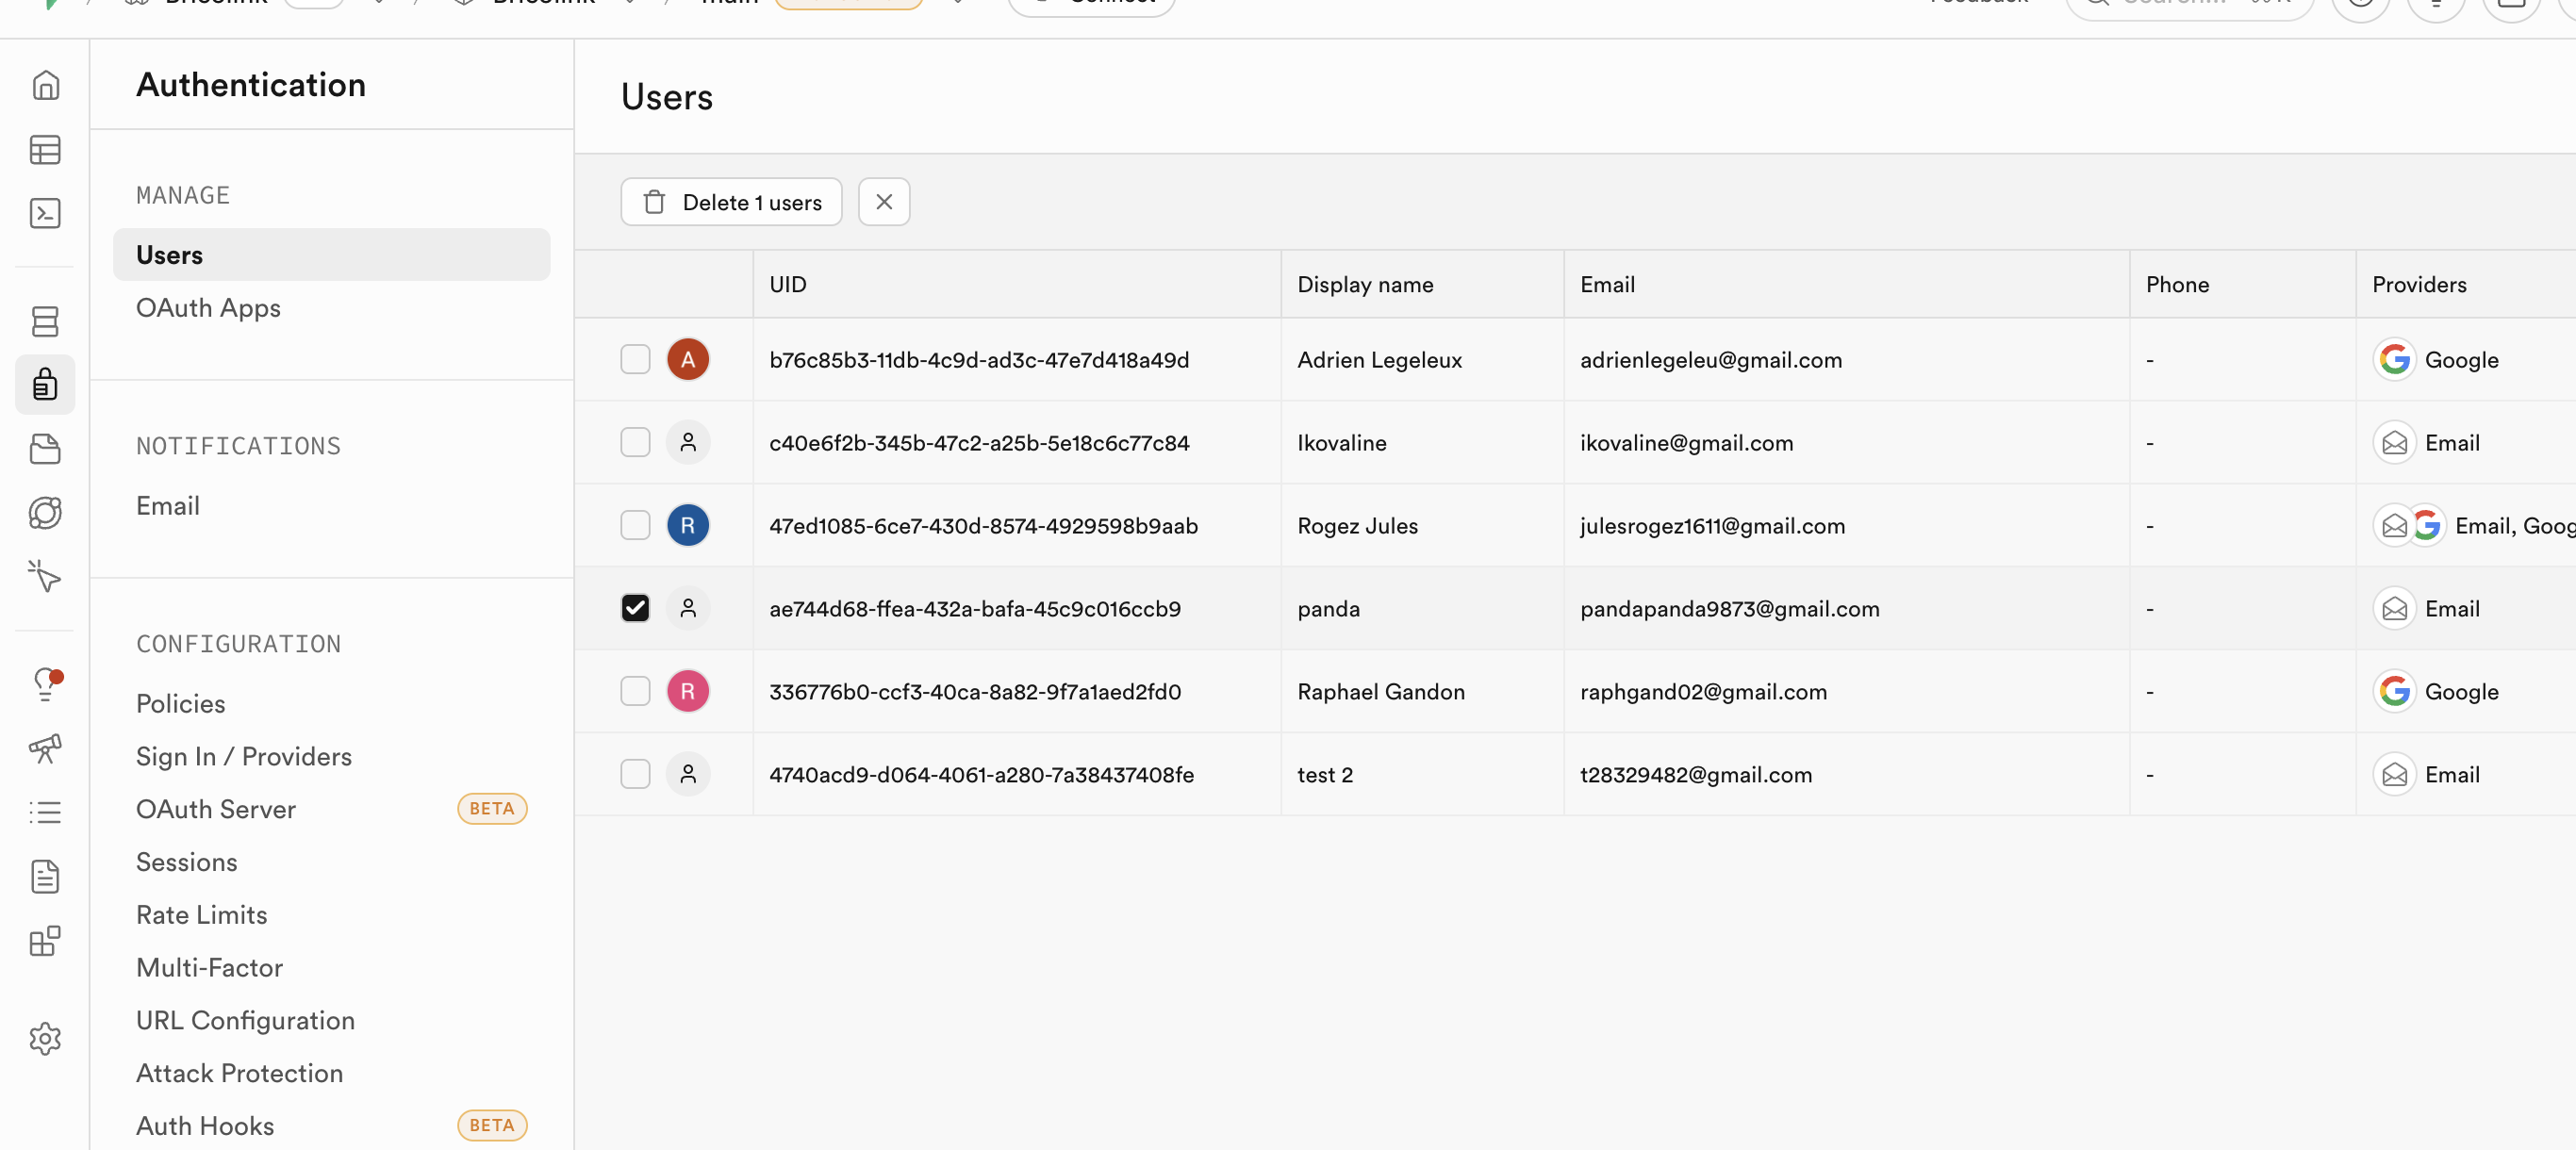Screen dimensions: 2576x1150
Task: Open Rate Limits configuration page
Action: (202, 914)
